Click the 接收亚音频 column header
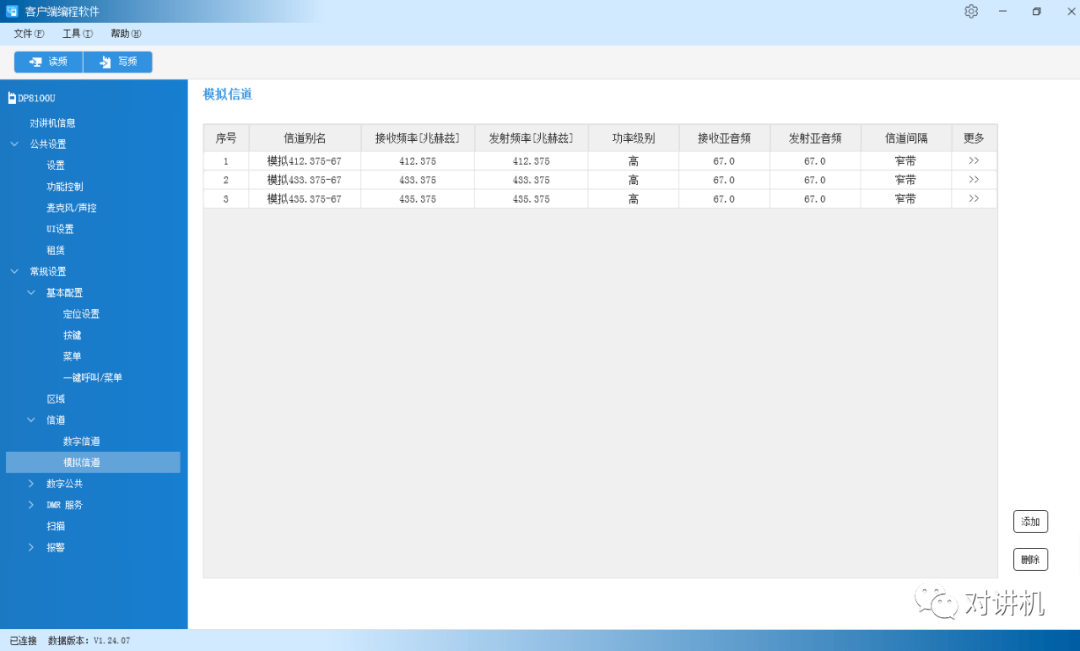 pos(724,138)
